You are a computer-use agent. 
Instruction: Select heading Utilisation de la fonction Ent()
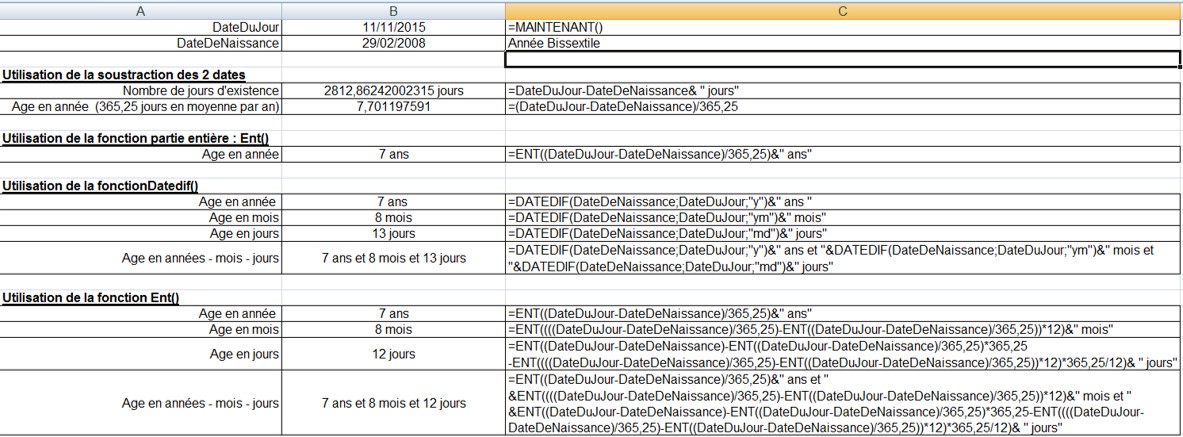tap(91, 297)
